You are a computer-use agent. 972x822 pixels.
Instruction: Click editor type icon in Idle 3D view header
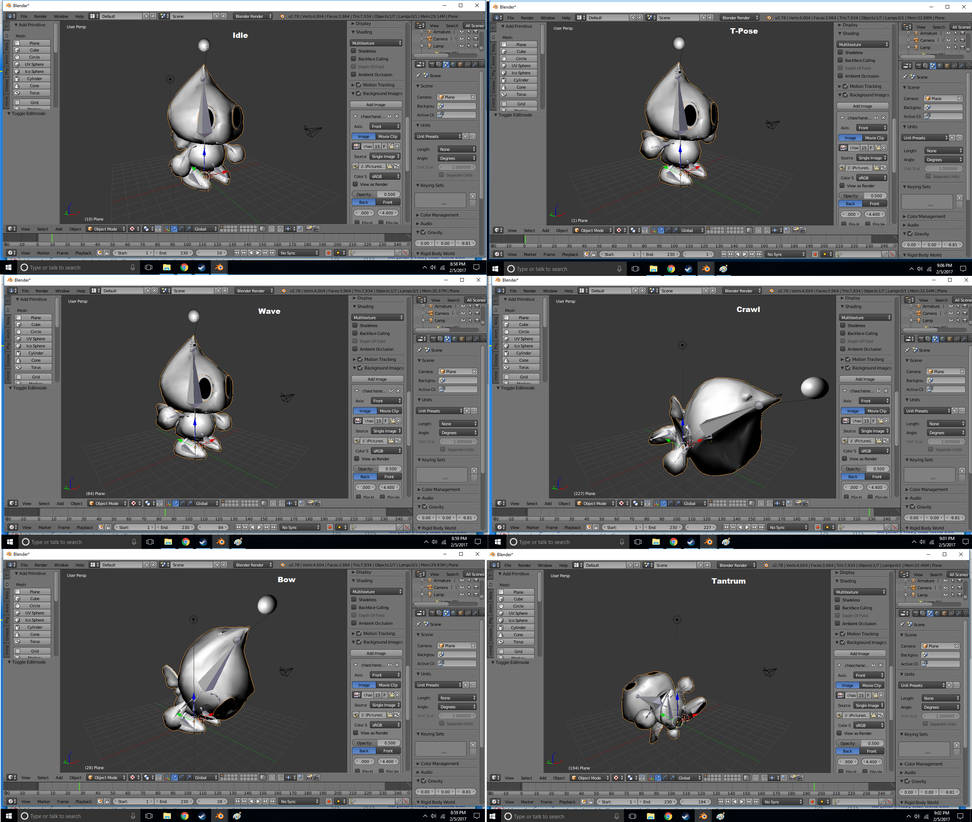click(11, 229)
